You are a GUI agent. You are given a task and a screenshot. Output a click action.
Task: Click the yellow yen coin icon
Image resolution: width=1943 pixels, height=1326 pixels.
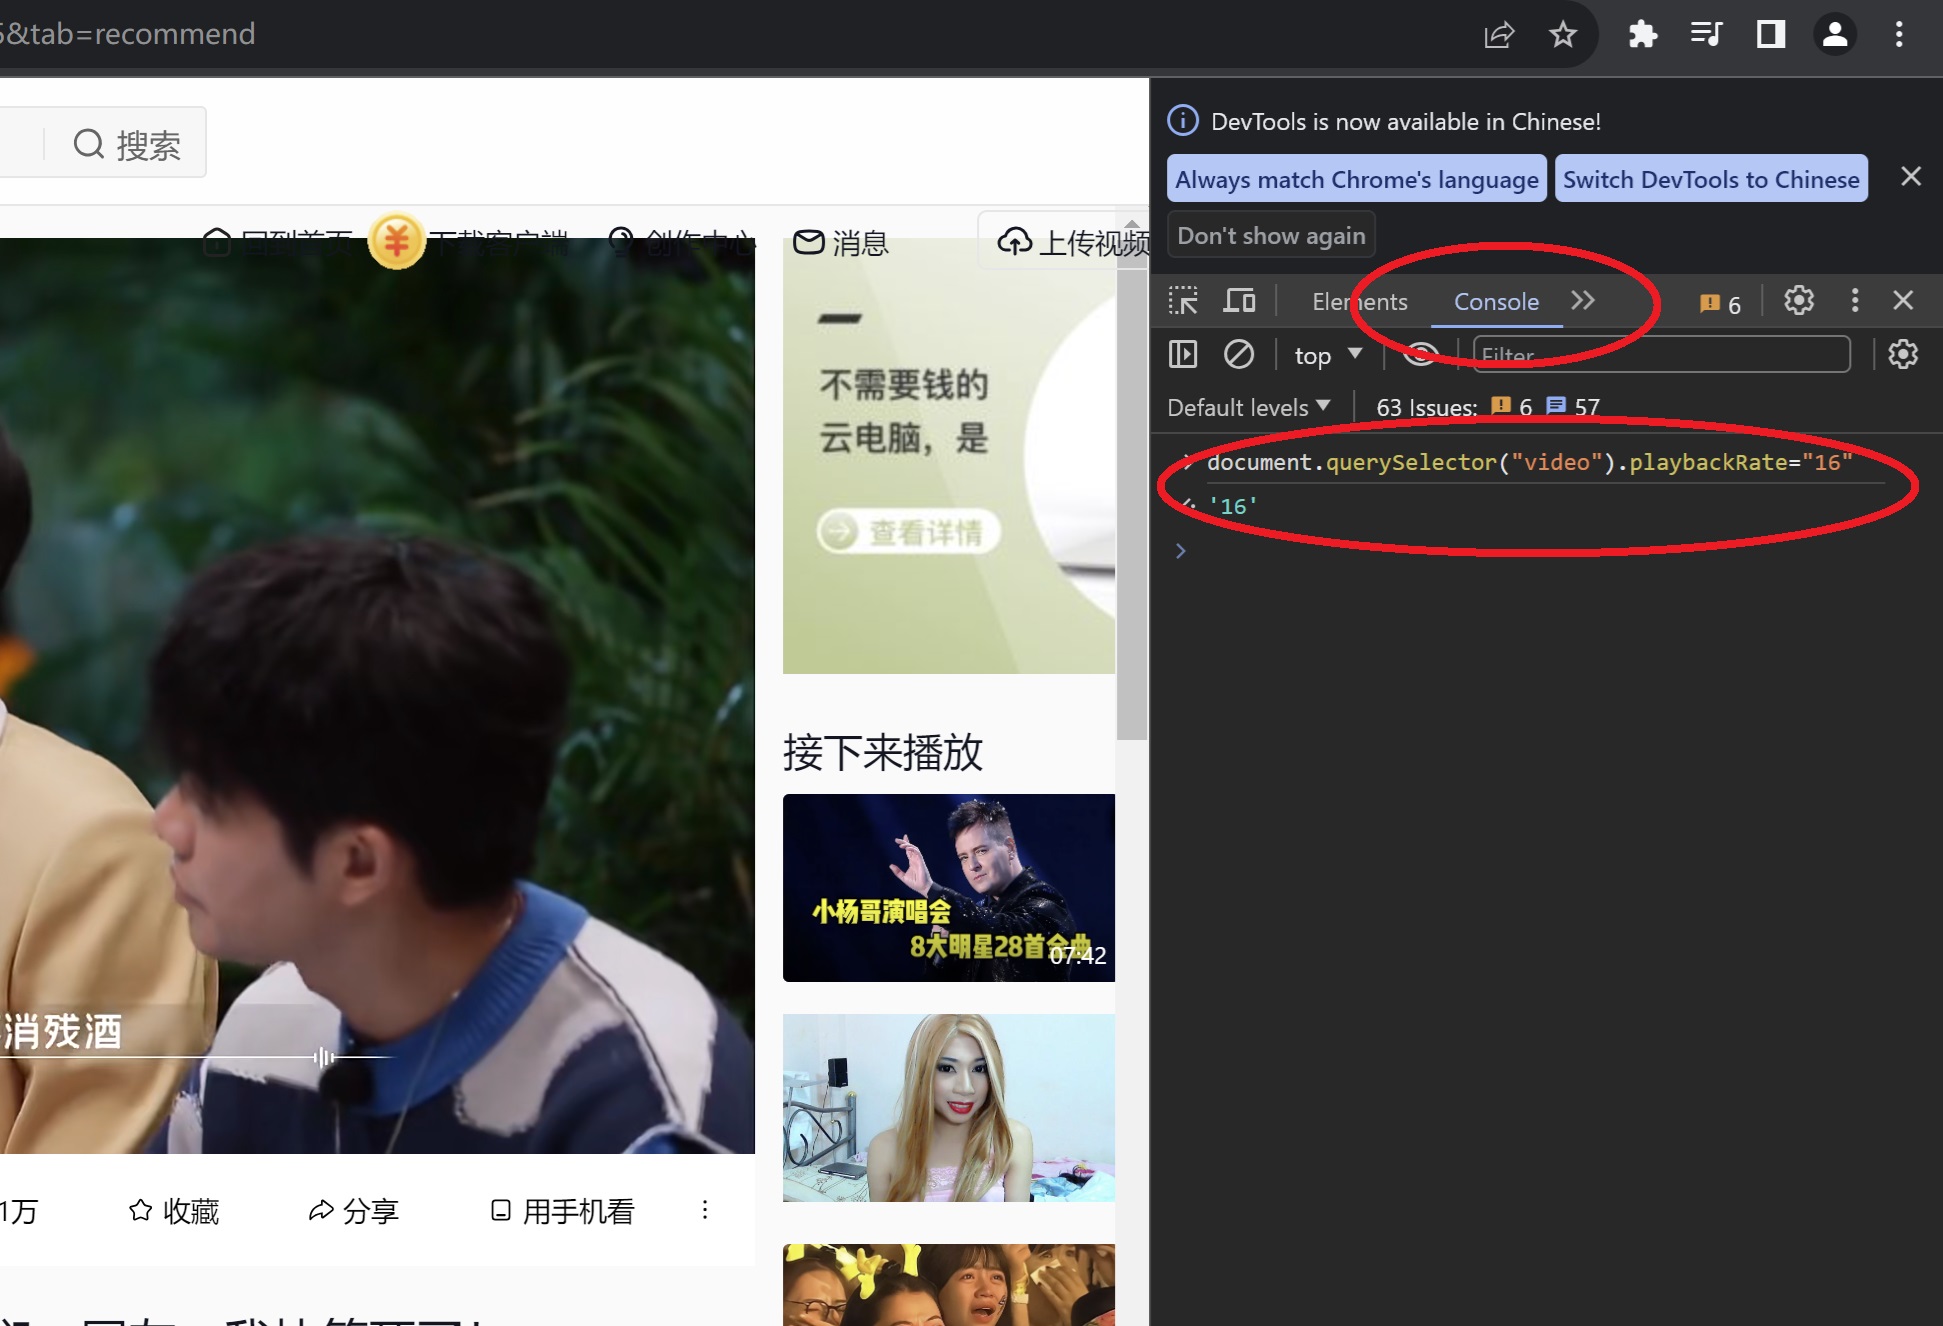click(x=396, y=241)
